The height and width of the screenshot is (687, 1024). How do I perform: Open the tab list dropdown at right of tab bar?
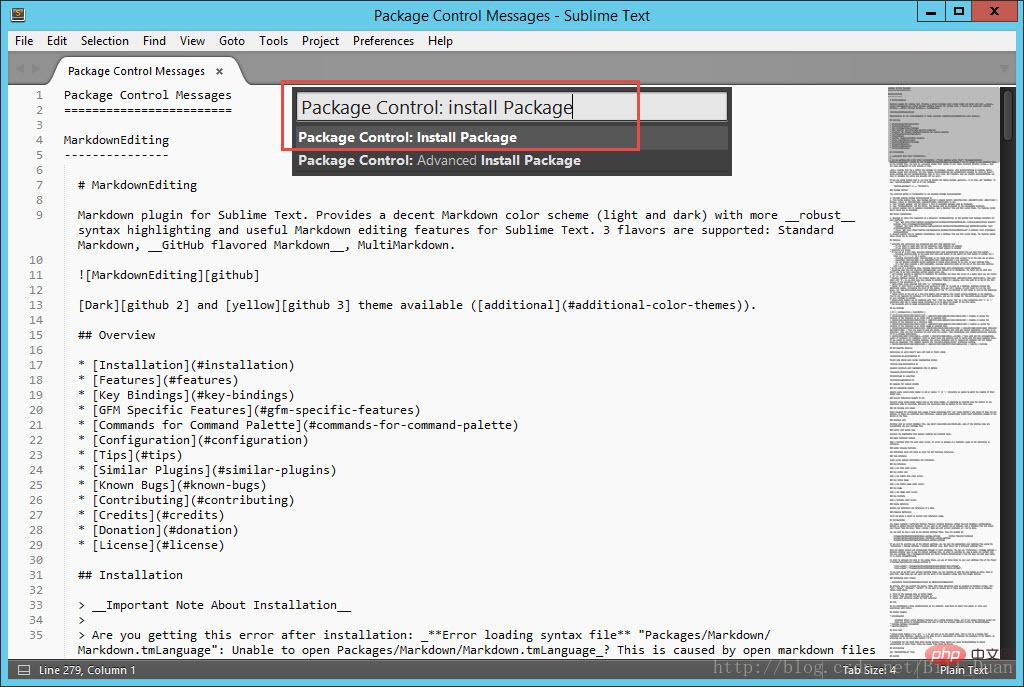point(1004,69)
